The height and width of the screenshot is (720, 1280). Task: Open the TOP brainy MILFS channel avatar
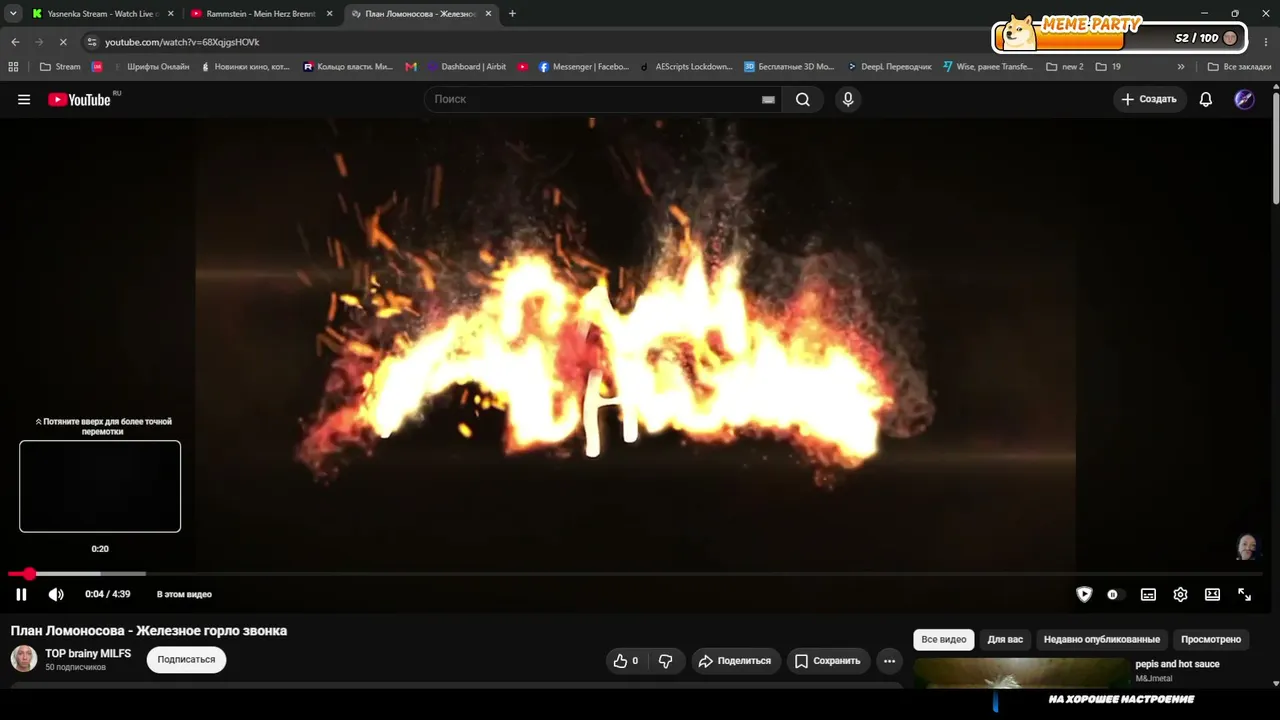tap(24, 659)
